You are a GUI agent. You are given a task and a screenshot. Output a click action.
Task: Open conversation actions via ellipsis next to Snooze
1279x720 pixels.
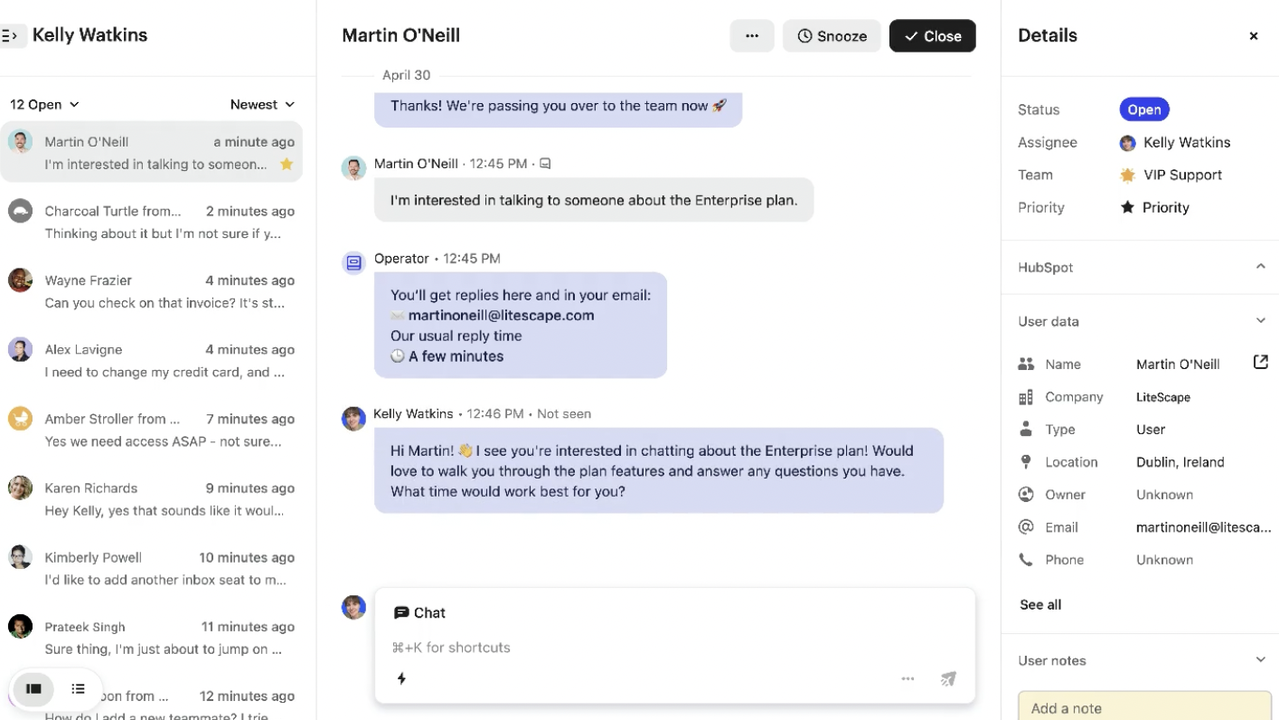[x=751, y=35]
